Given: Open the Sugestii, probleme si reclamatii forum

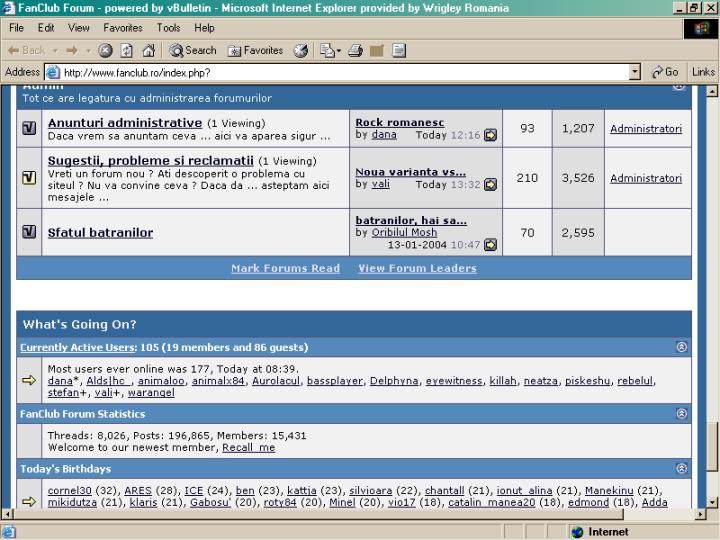Looking at the screenshot, I should (151, 161).
